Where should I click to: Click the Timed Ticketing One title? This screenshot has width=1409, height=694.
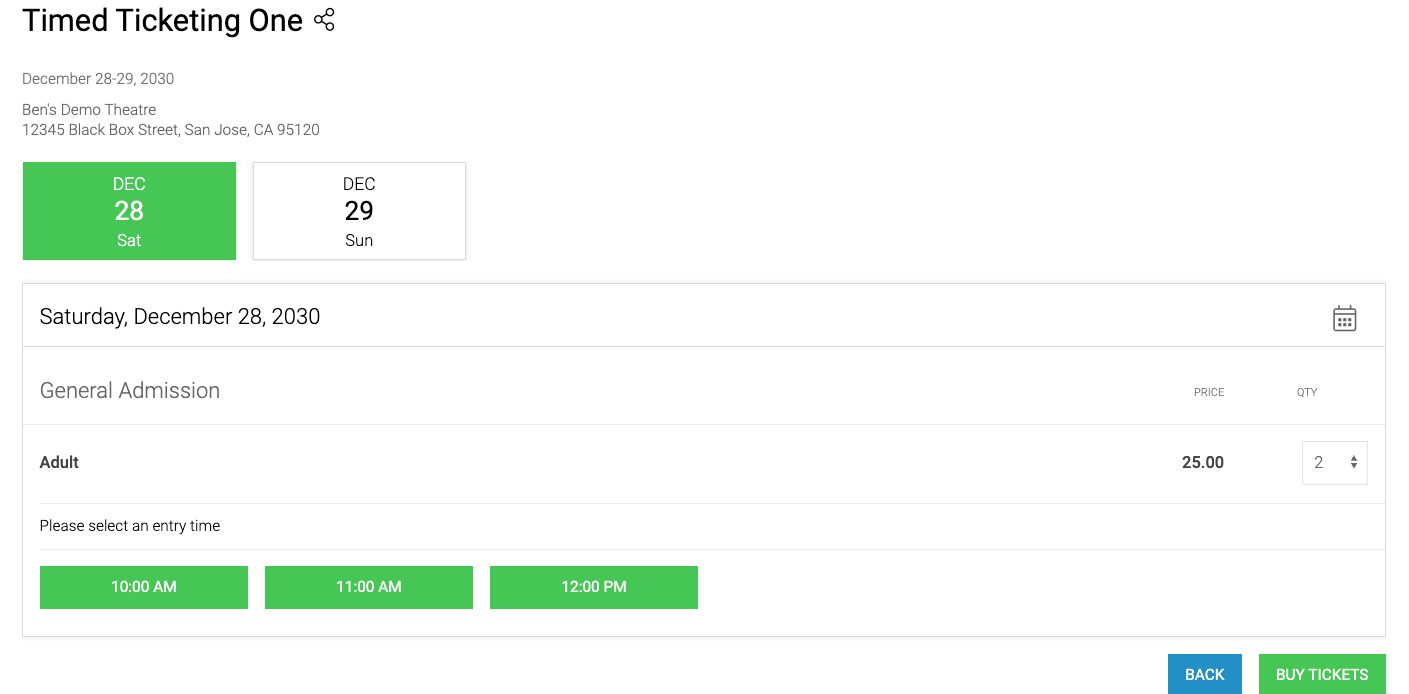pyautogui.click(x=162, y=20)
